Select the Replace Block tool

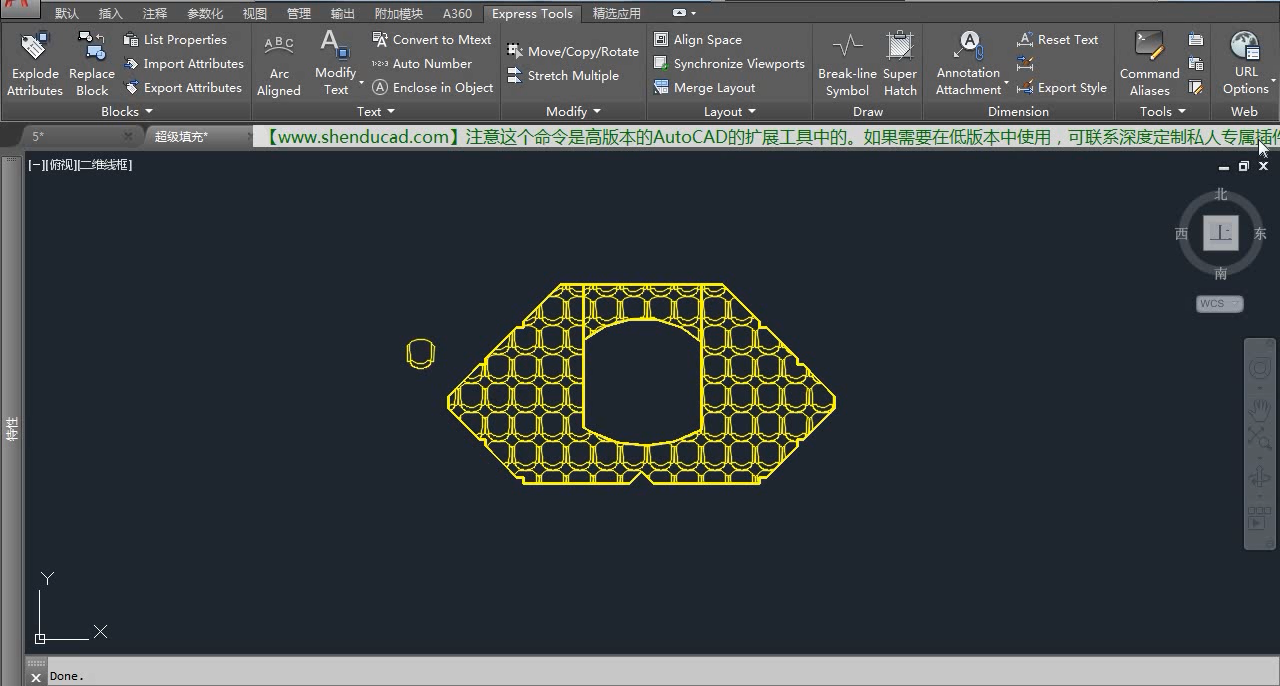(92, 63)
